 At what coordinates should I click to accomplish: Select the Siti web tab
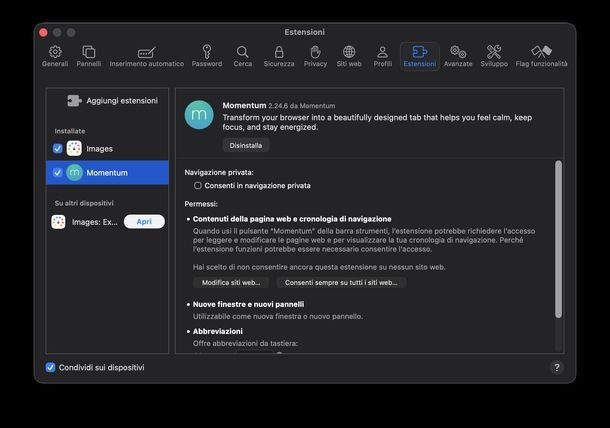click(x=349, y=56)
